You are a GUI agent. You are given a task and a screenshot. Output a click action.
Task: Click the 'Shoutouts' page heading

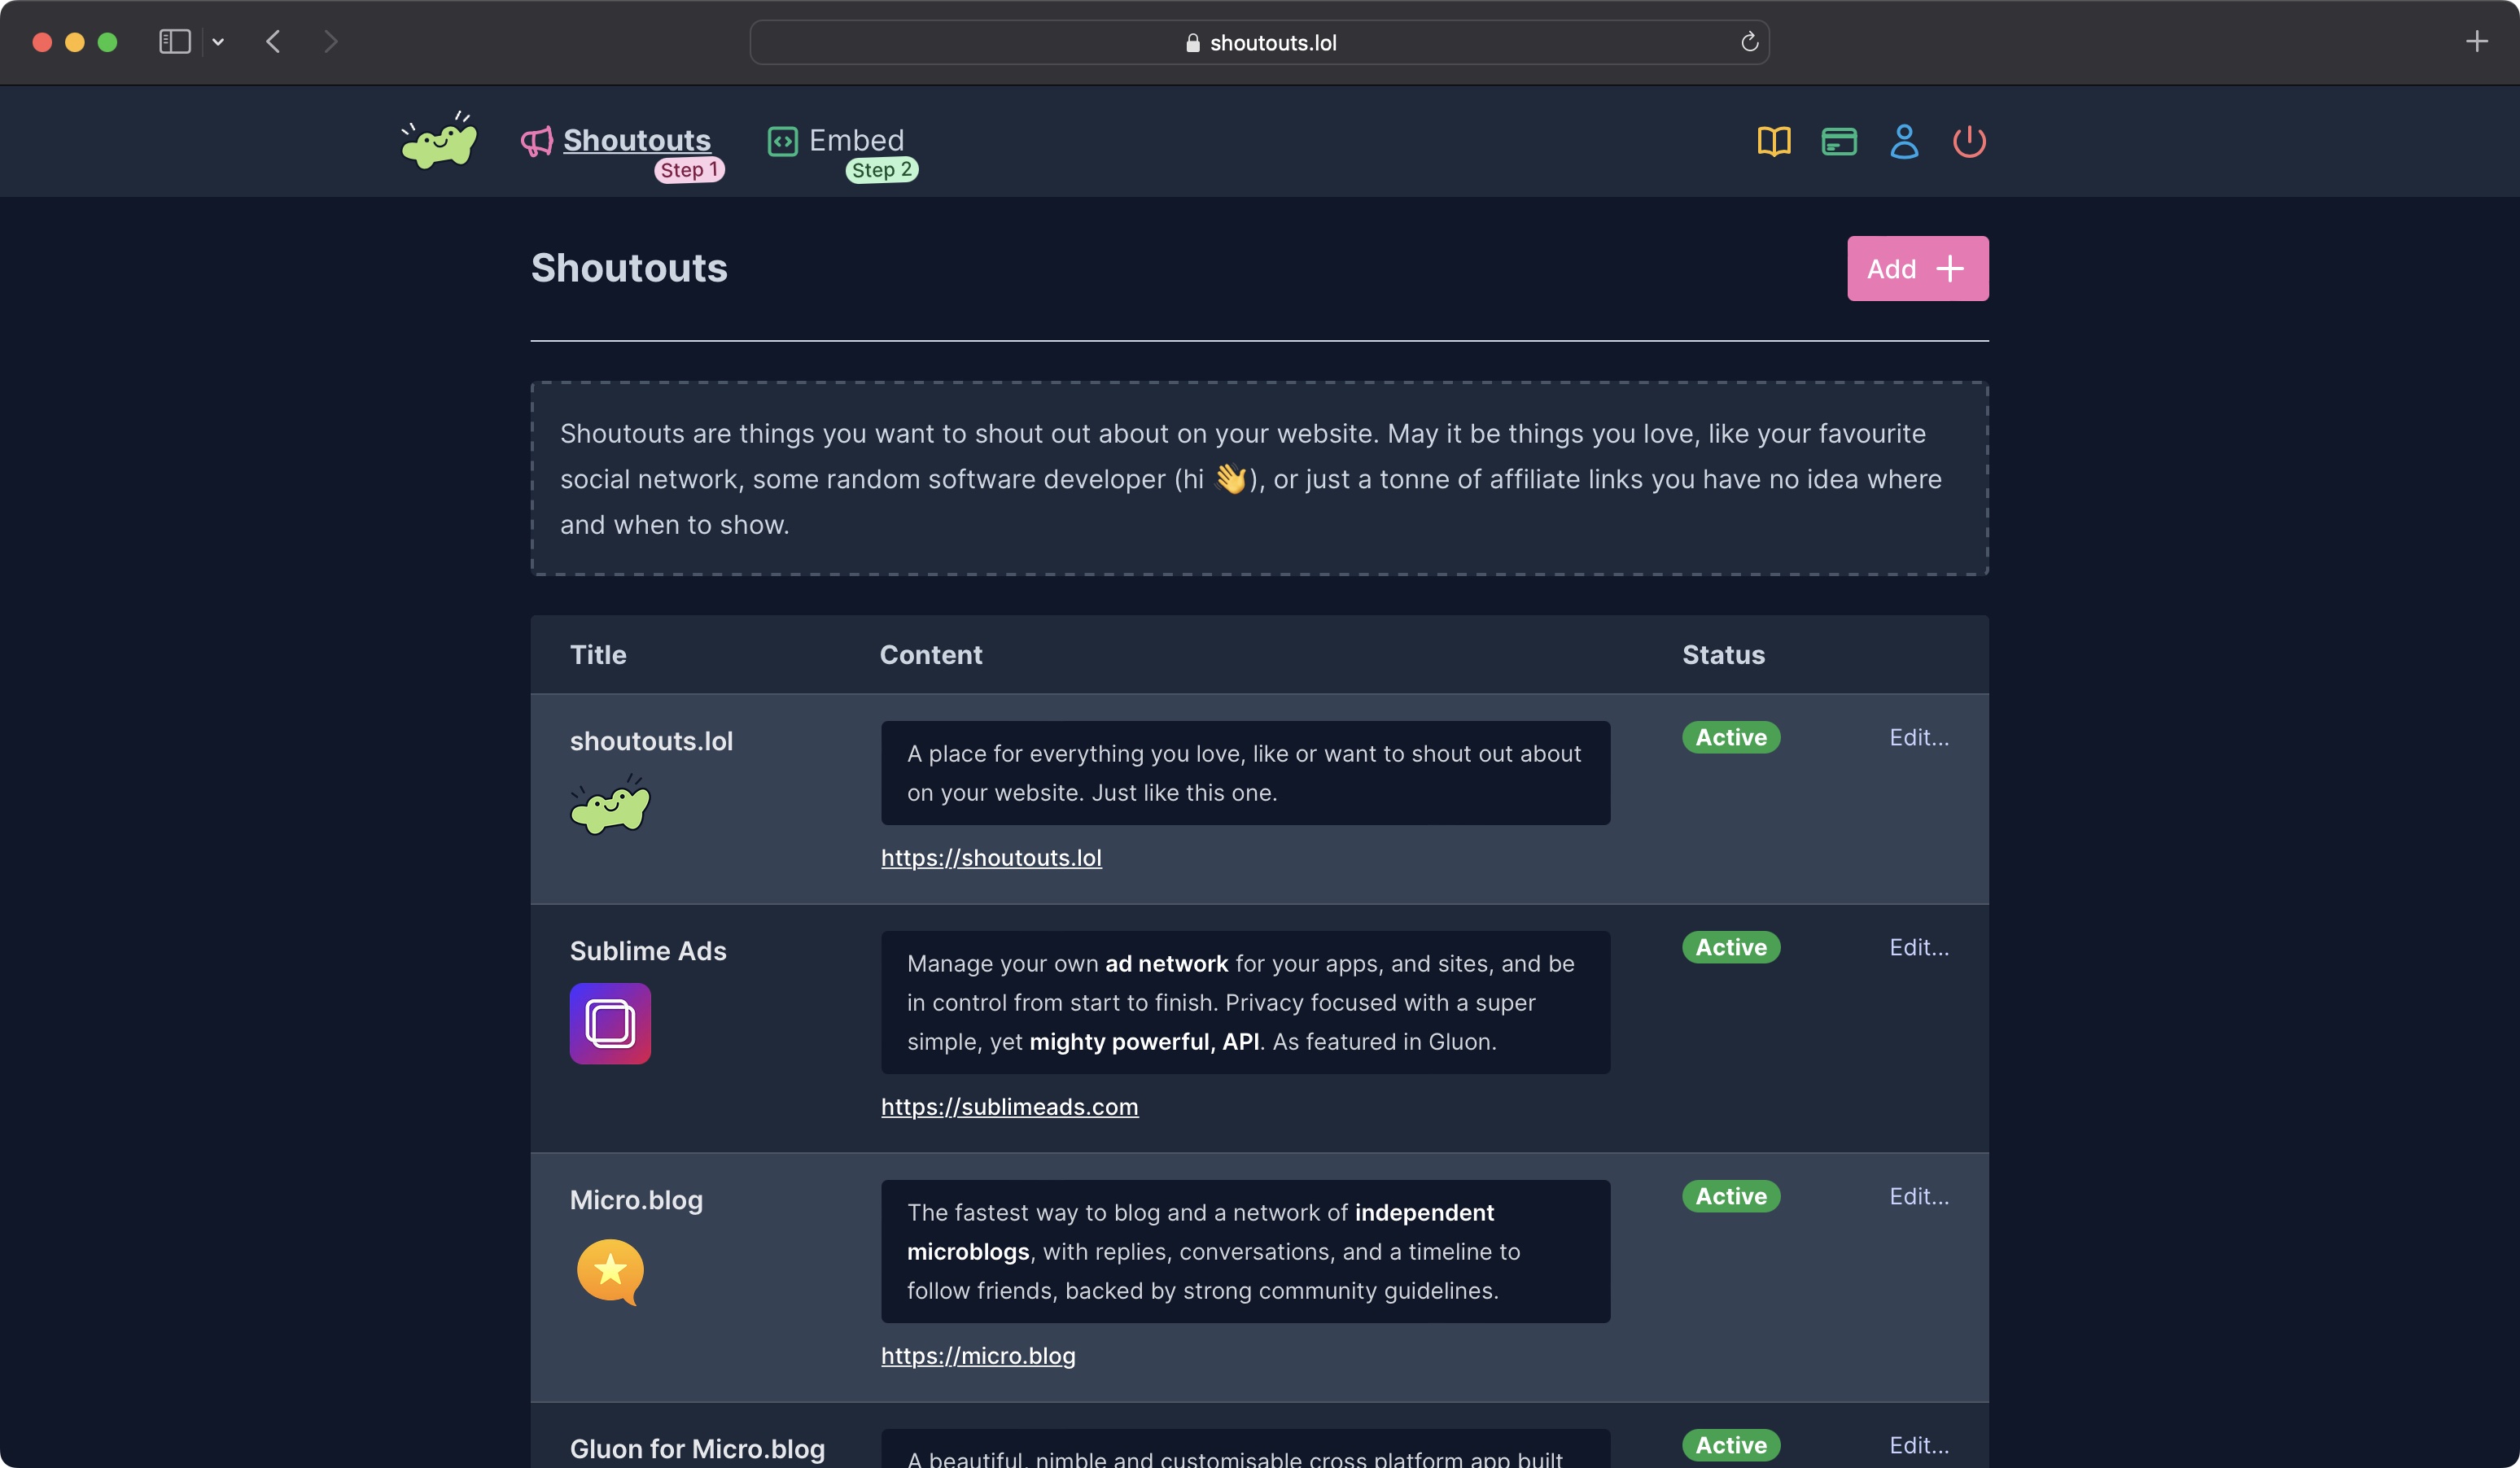(629, 268)
